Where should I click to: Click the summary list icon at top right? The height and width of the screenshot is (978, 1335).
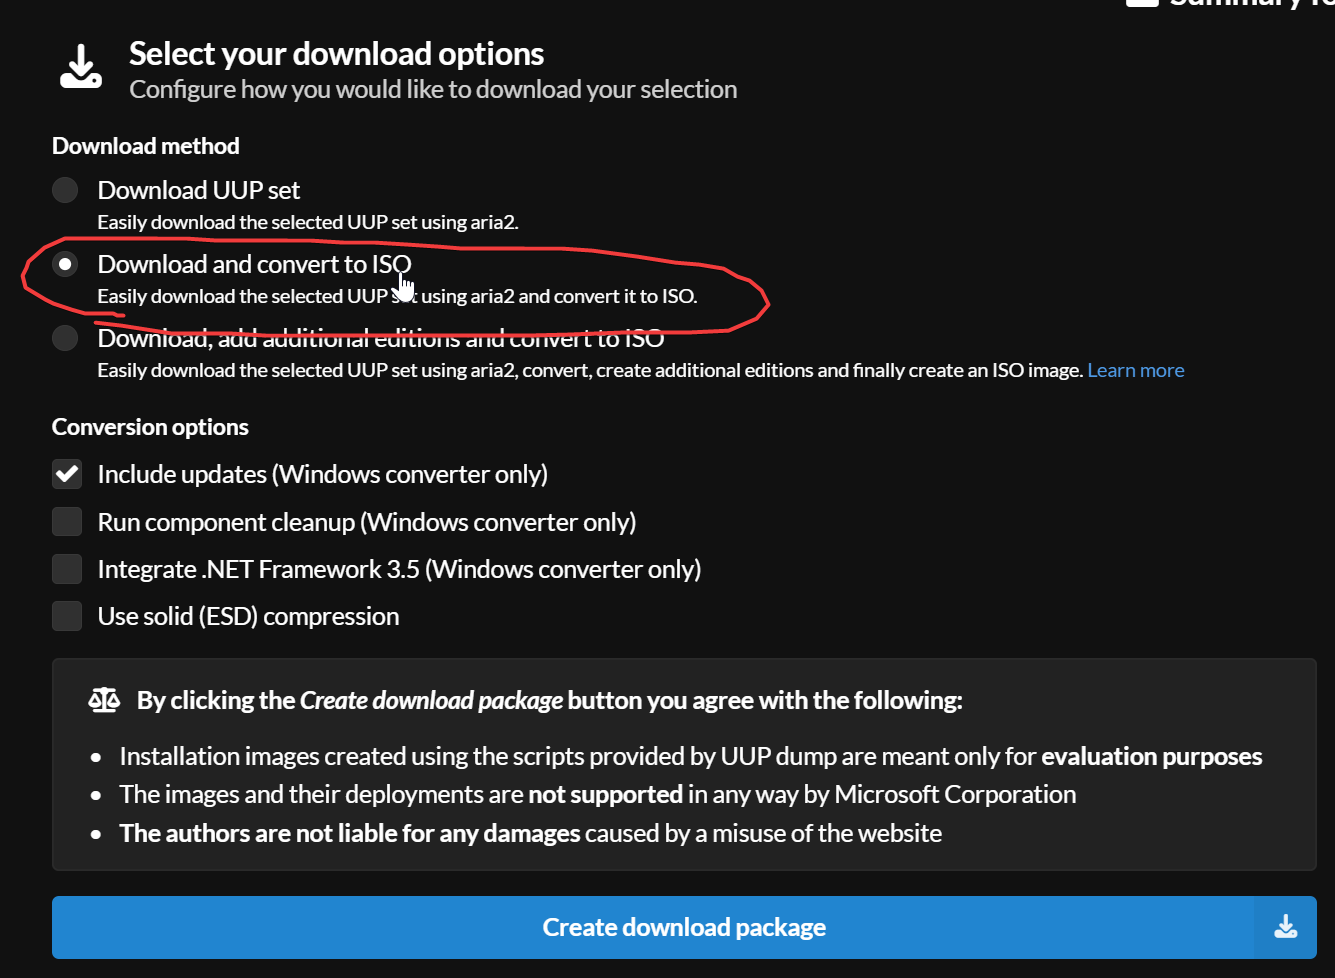(1141, 5)
